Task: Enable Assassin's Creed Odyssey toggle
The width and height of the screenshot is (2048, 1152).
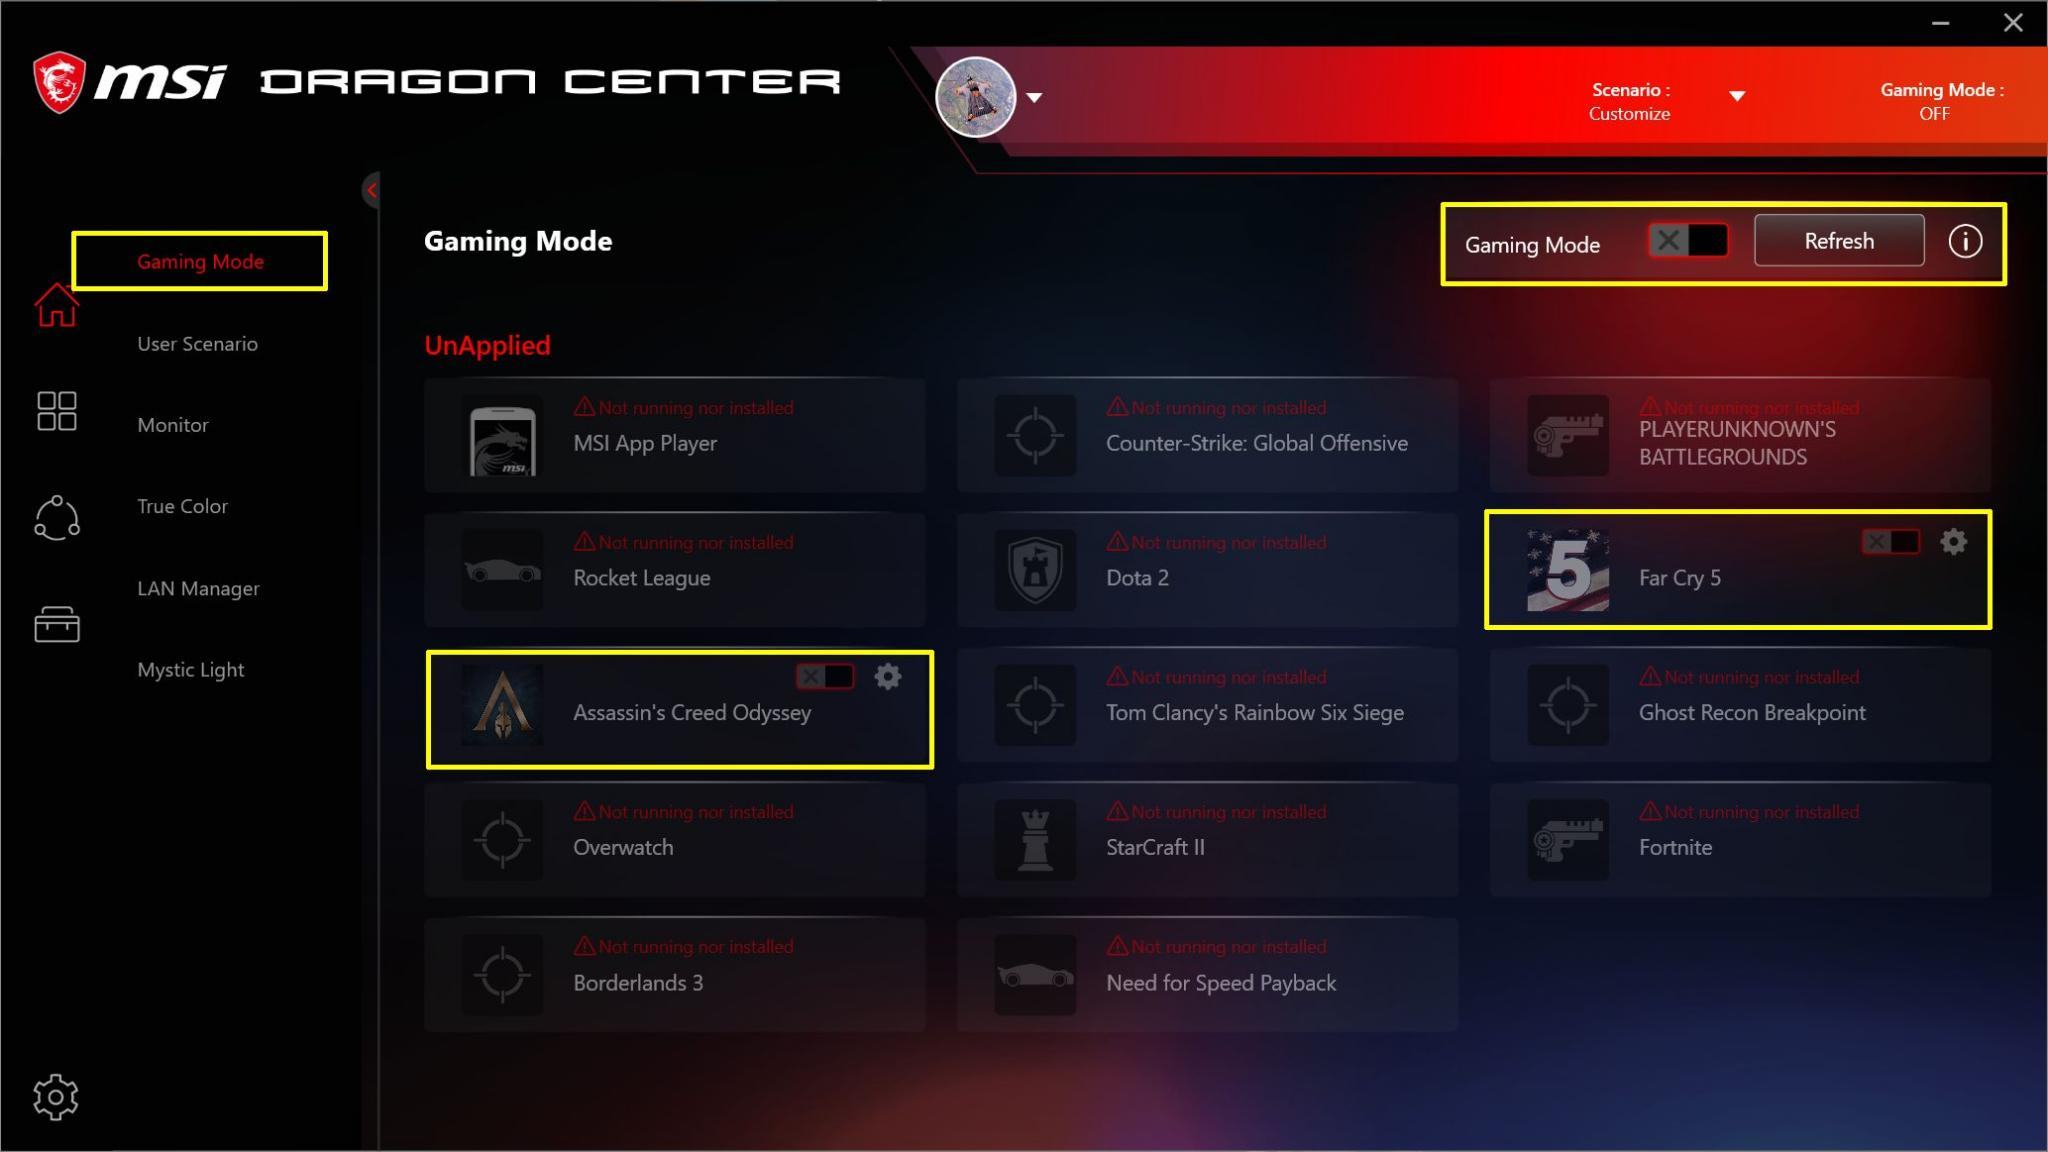Action: tap(825, 677)
